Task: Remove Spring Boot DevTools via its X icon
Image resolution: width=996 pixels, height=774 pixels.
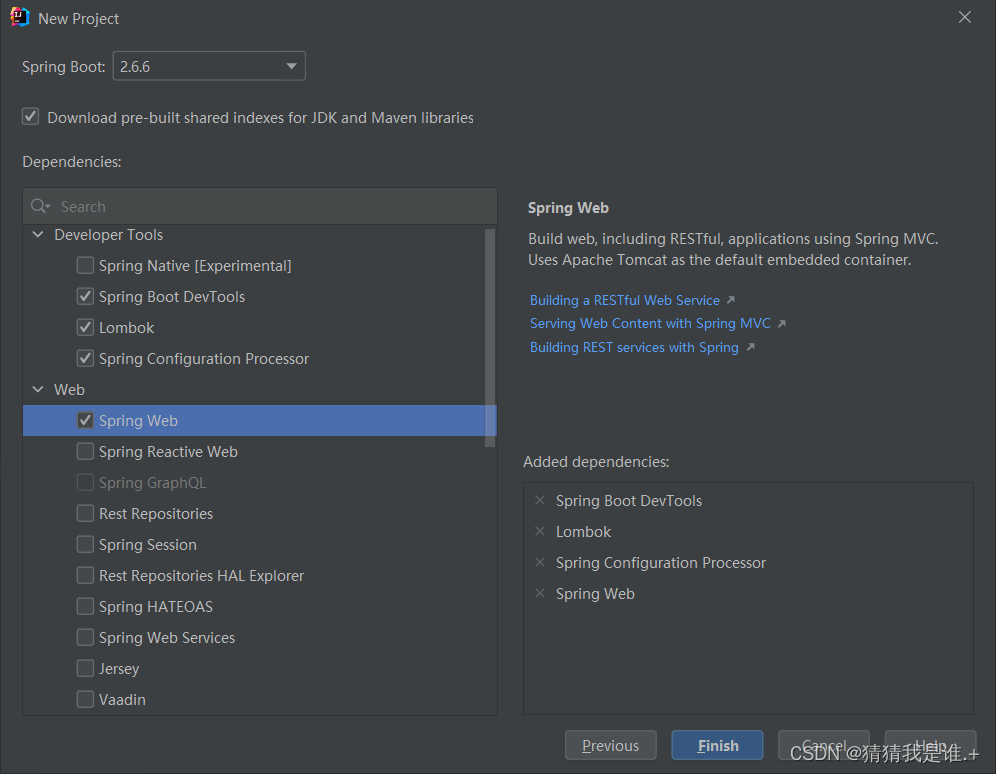Action: [540, 500]
